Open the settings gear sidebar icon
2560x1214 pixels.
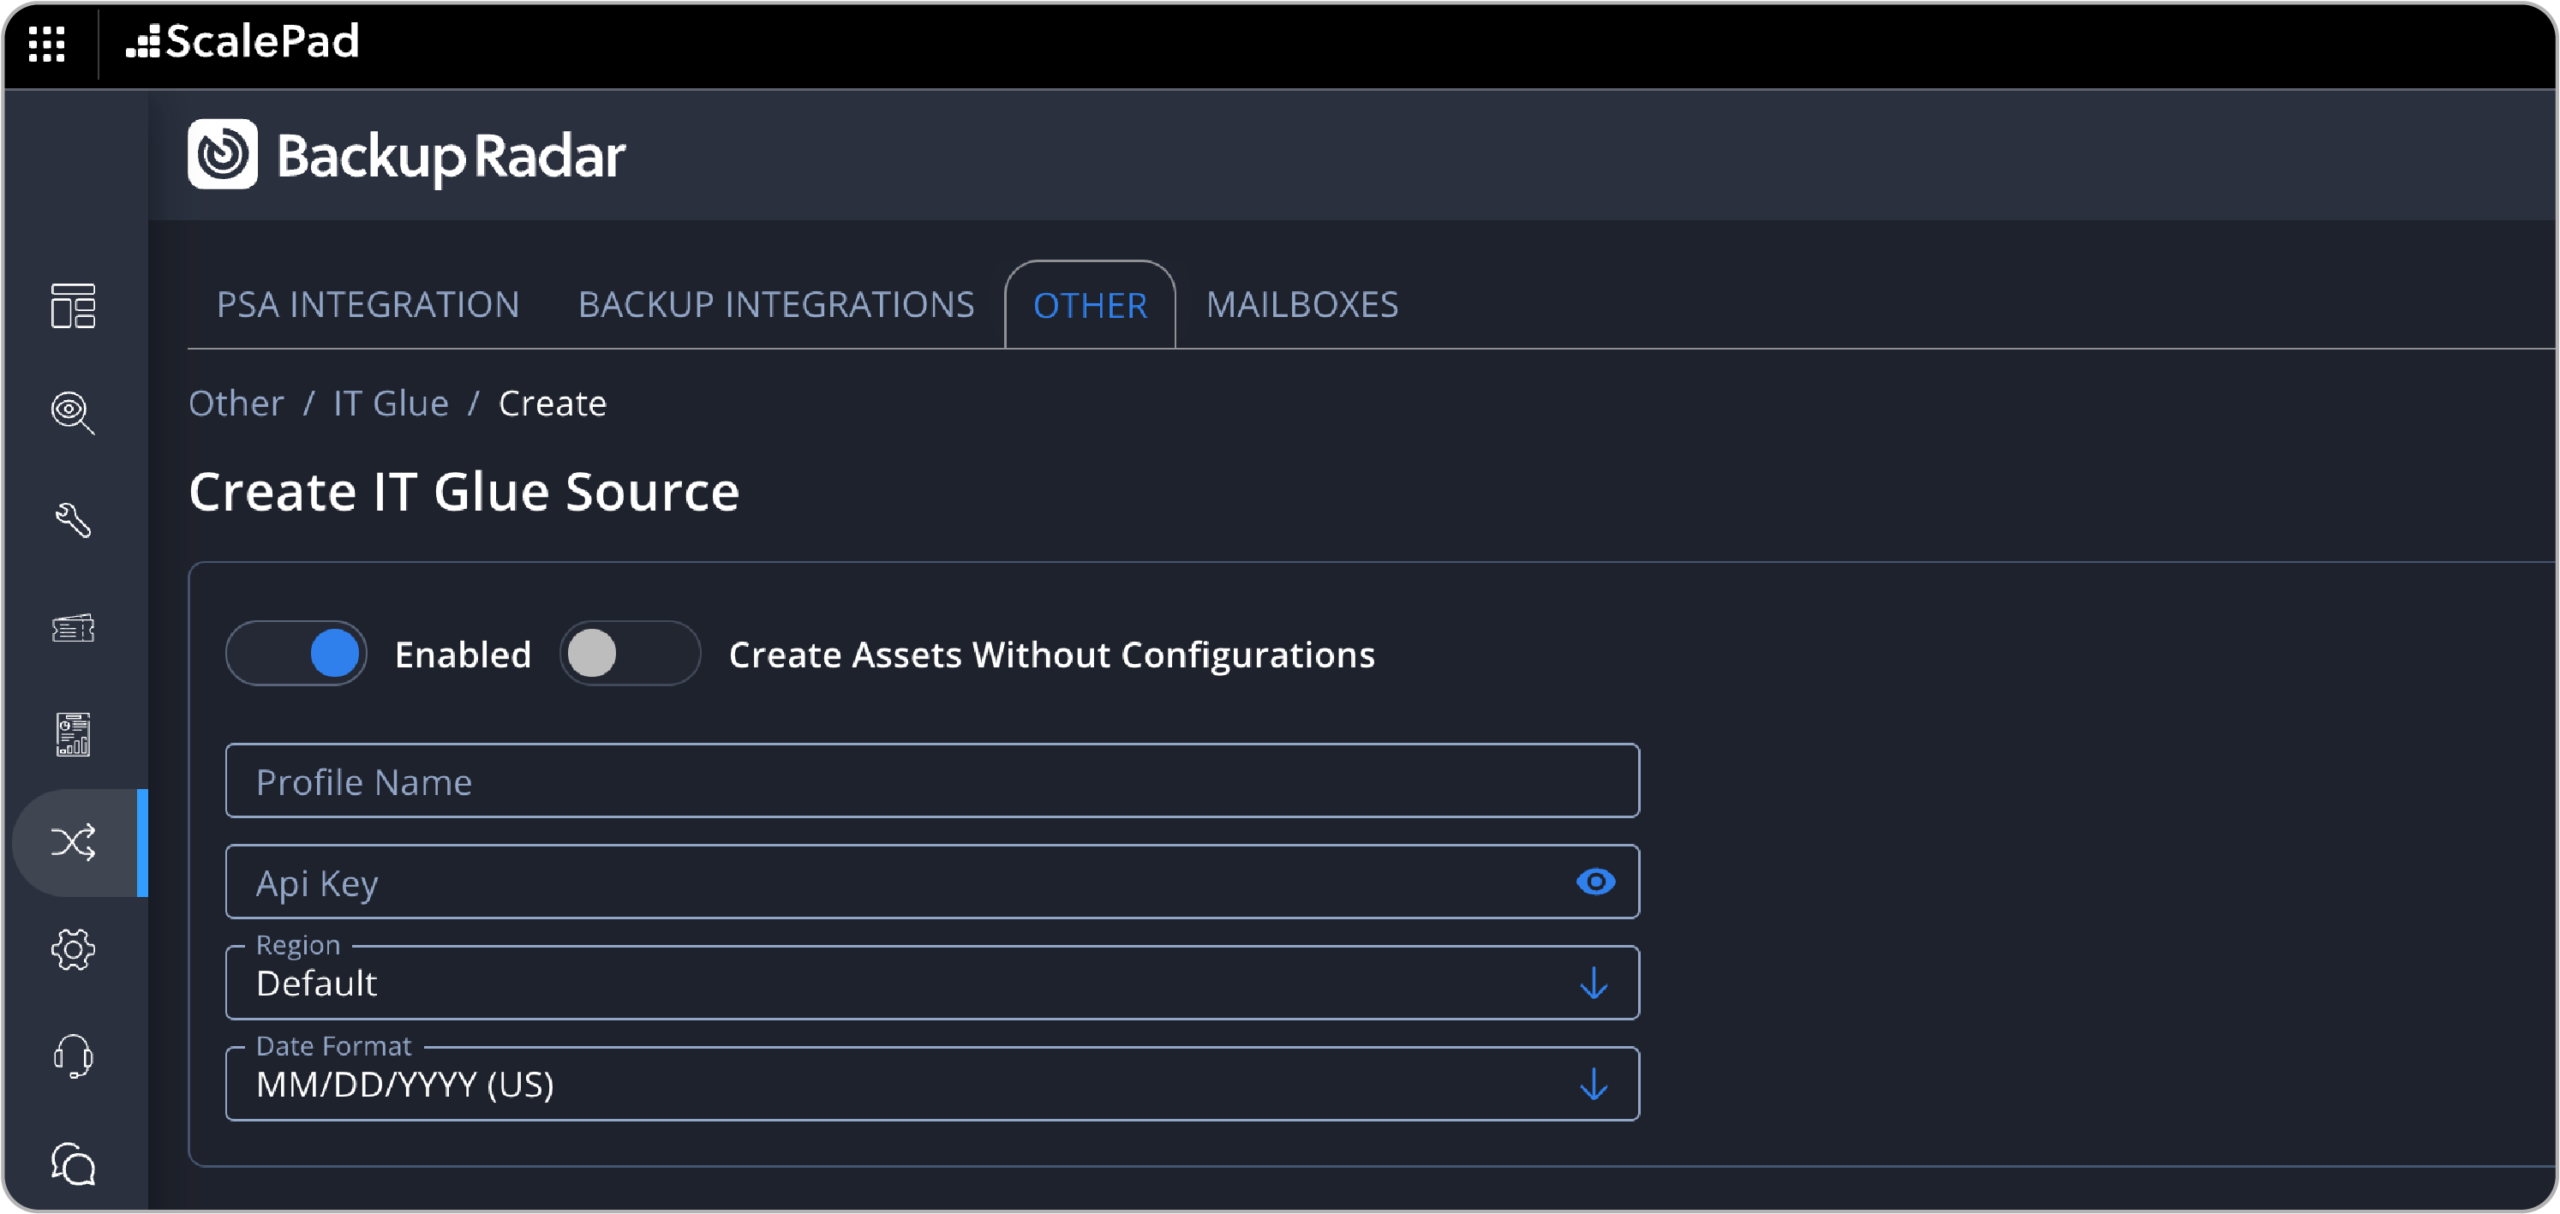tap(73, 949)
